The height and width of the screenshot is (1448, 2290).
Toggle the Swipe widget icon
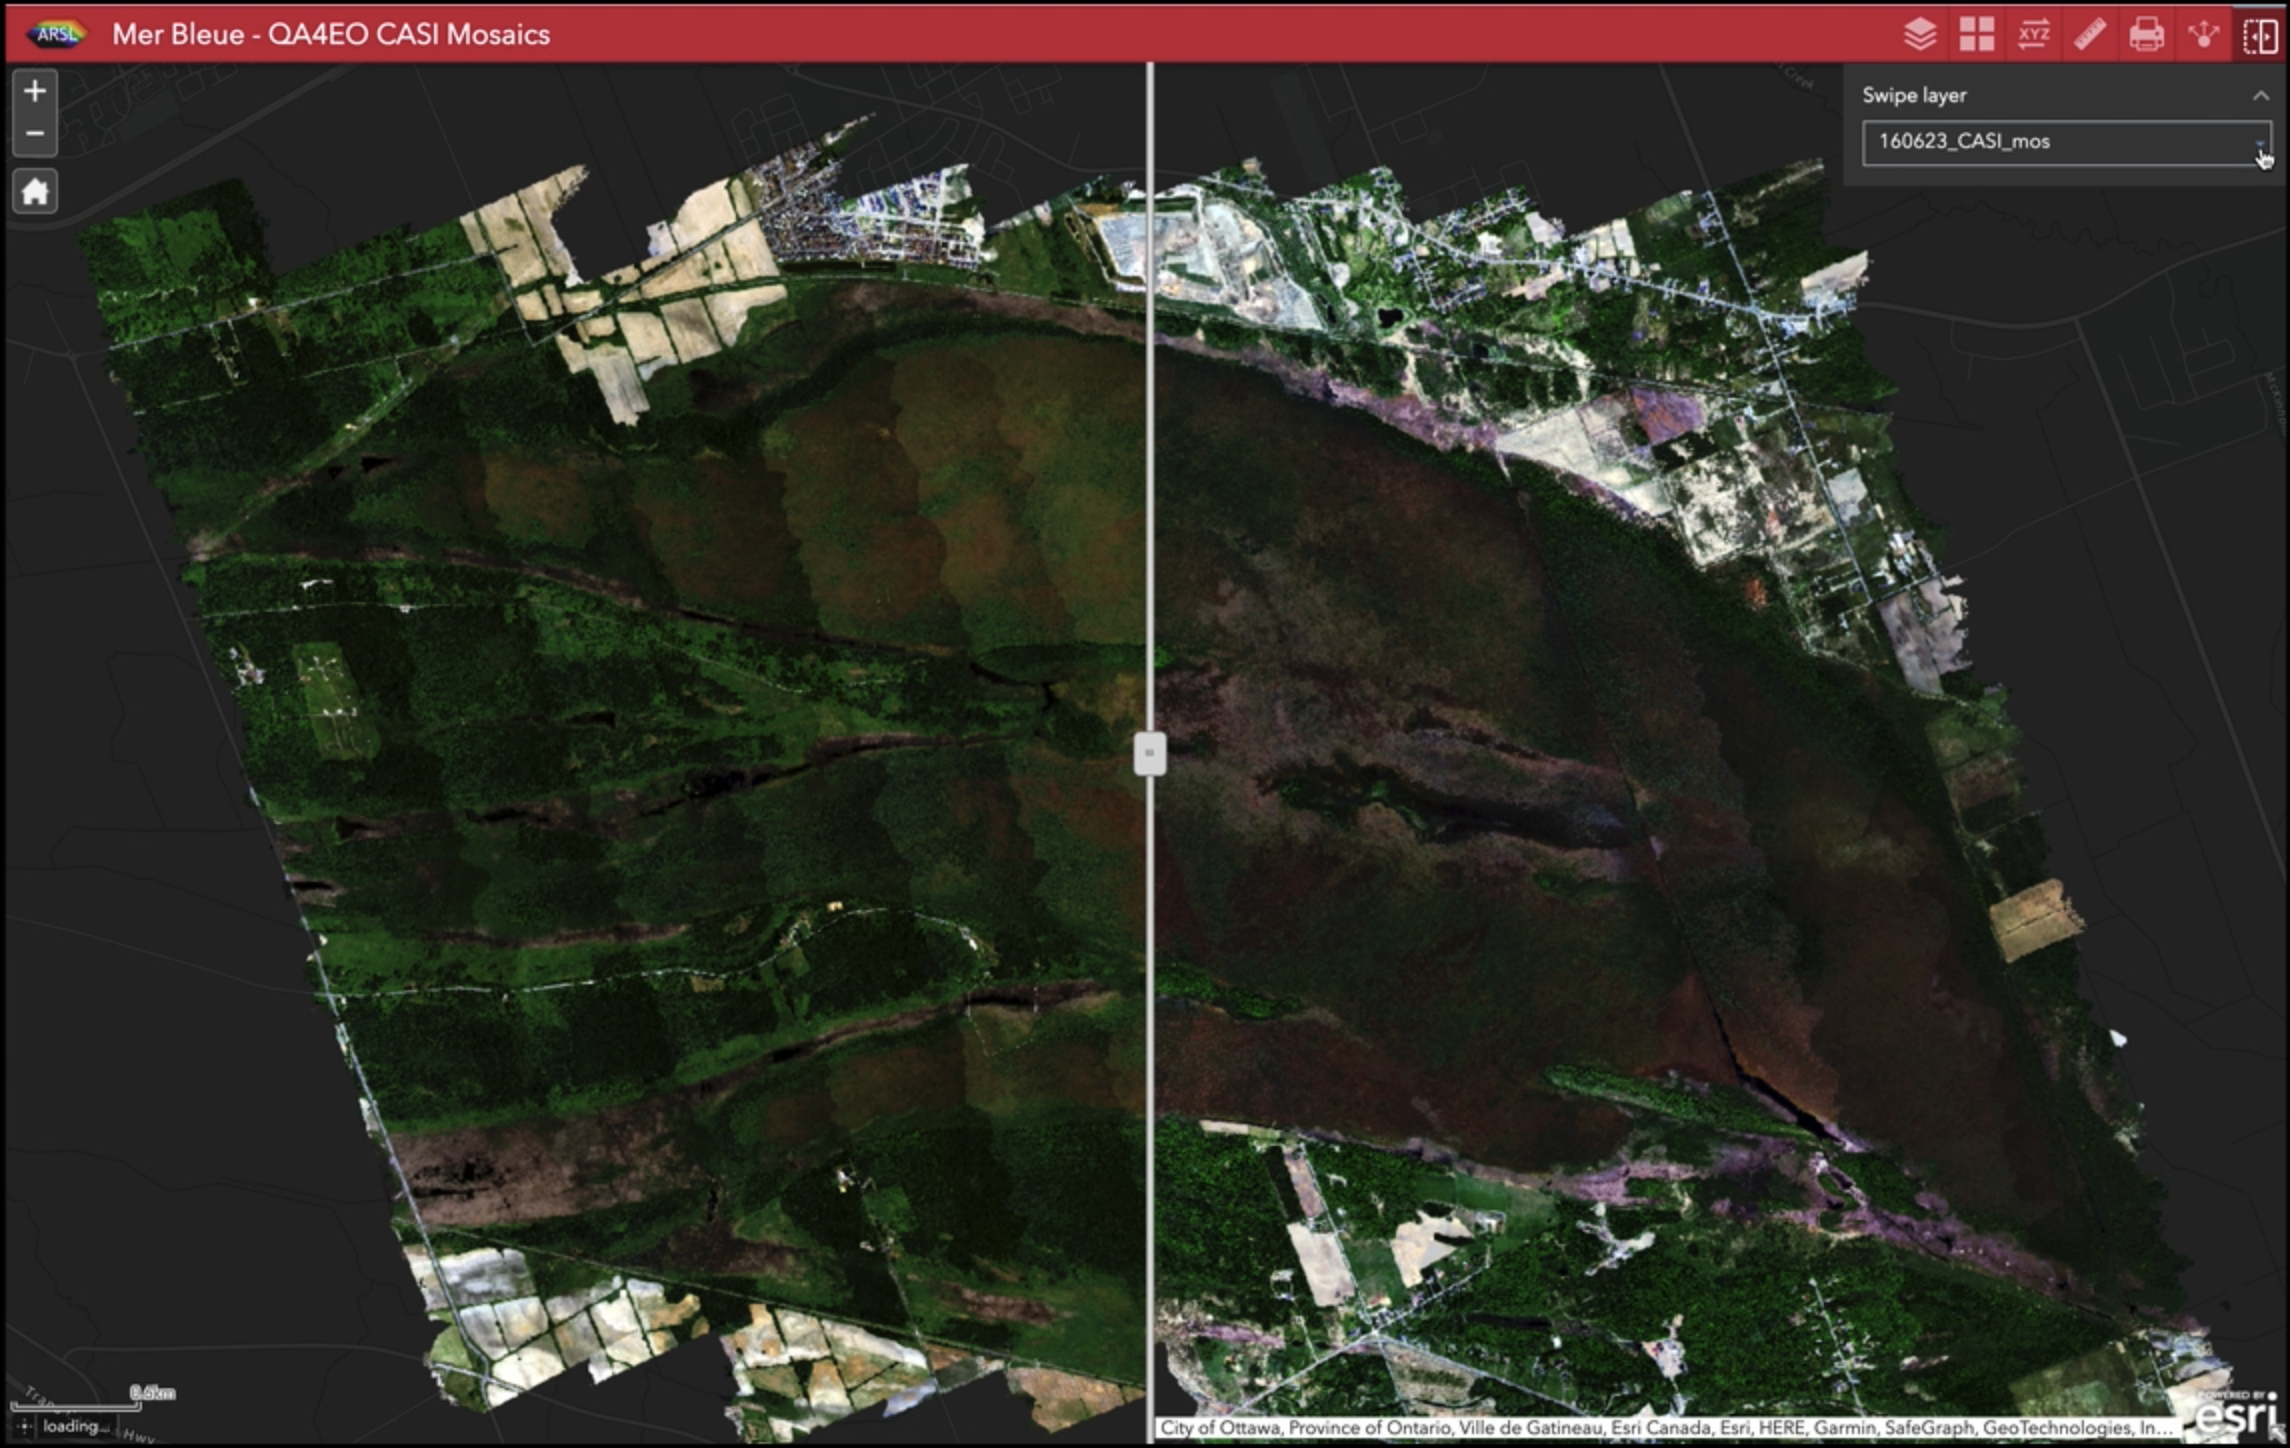point(2260,35)
